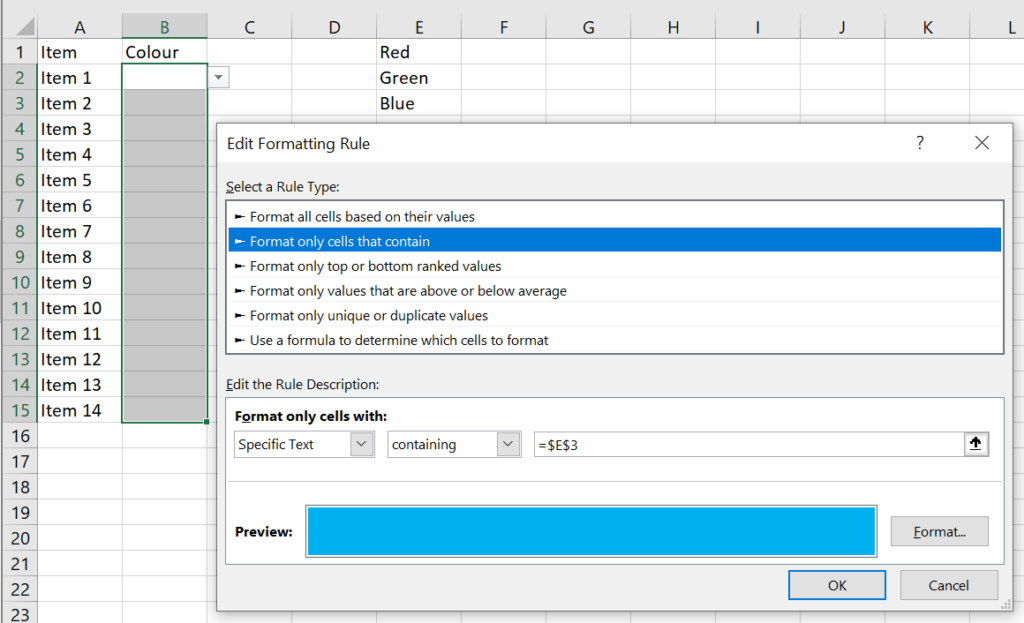1024x623 pixels.
Task: Choose 'Format only values that are above or below average'
Action: 408,291
